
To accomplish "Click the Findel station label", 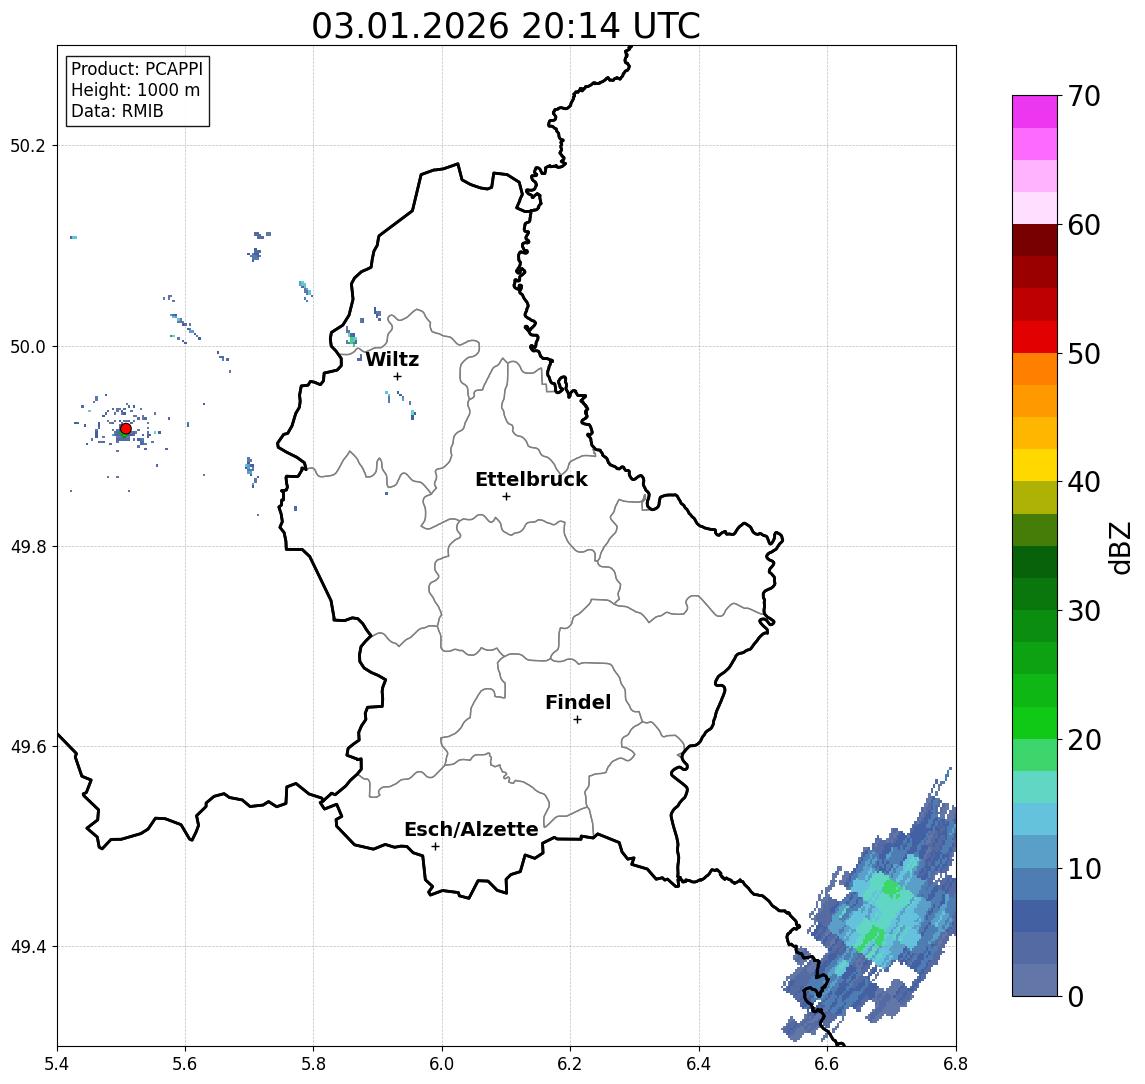I will 578,702.
